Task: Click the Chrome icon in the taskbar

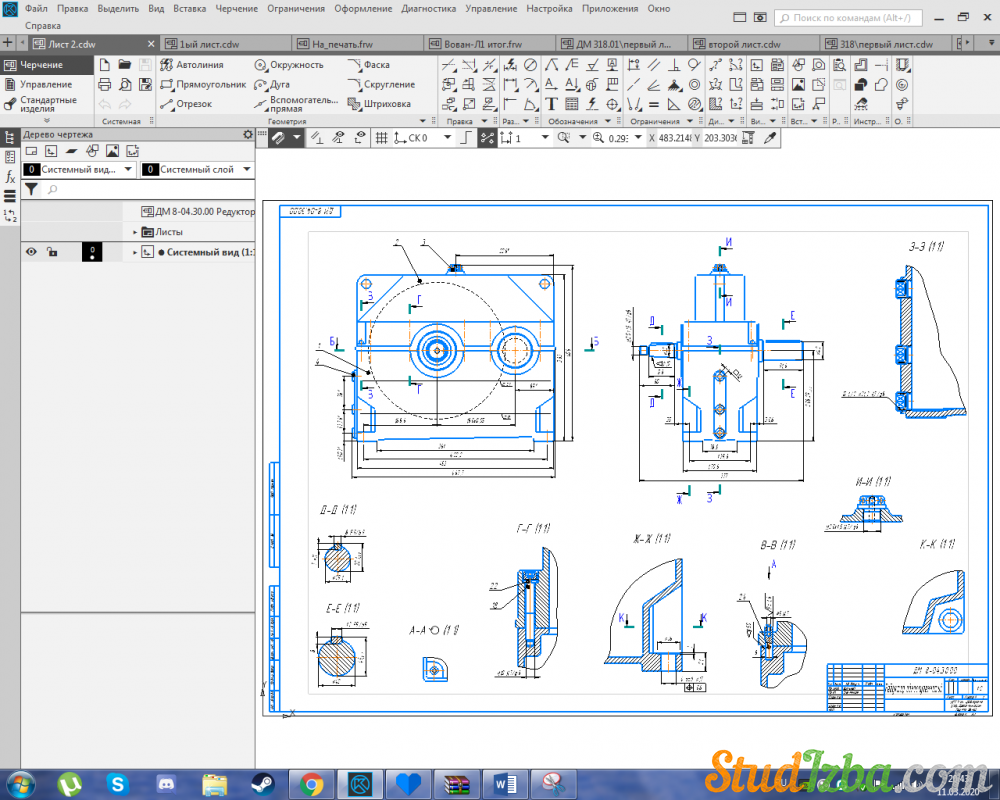Action: (x=311, y=783)
